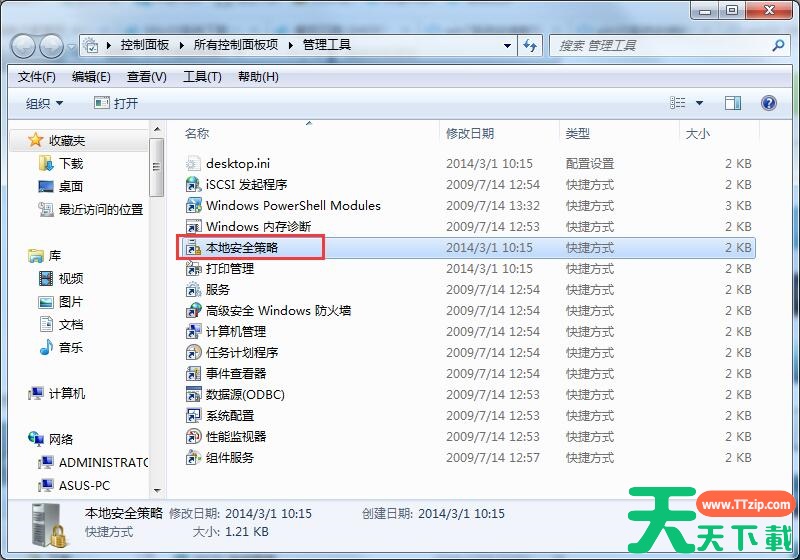The width and height of the screenshot is (800, 560).
Task: Open ADMINISTRATOR network computer
Action: point(104,463)
